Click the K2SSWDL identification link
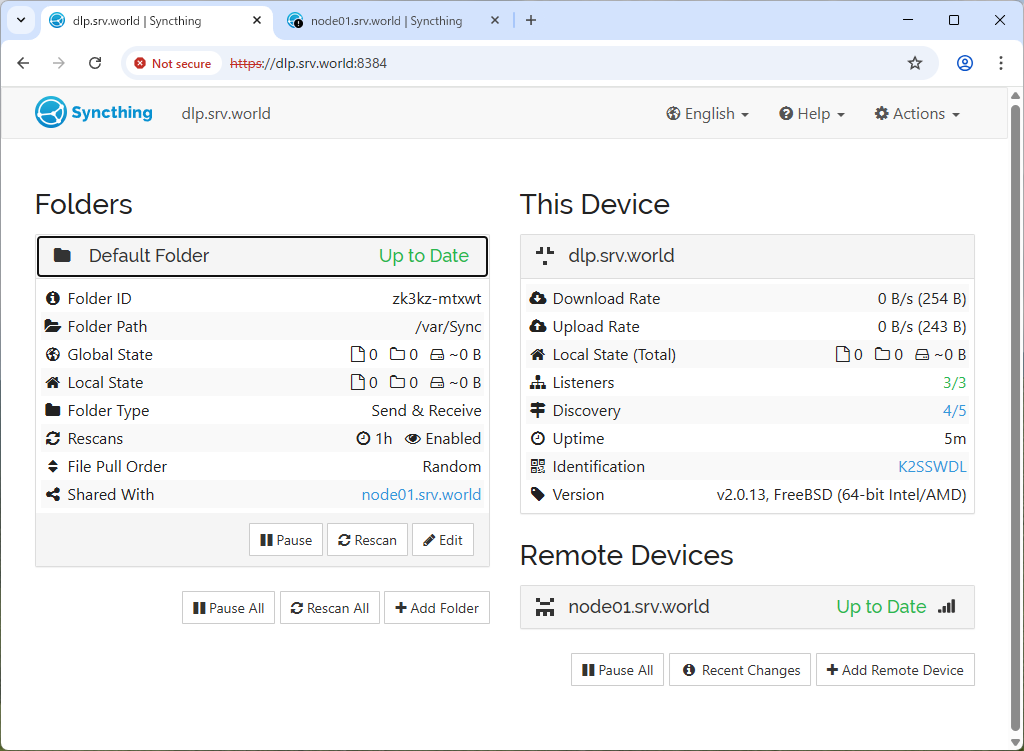 click(932, 467)
